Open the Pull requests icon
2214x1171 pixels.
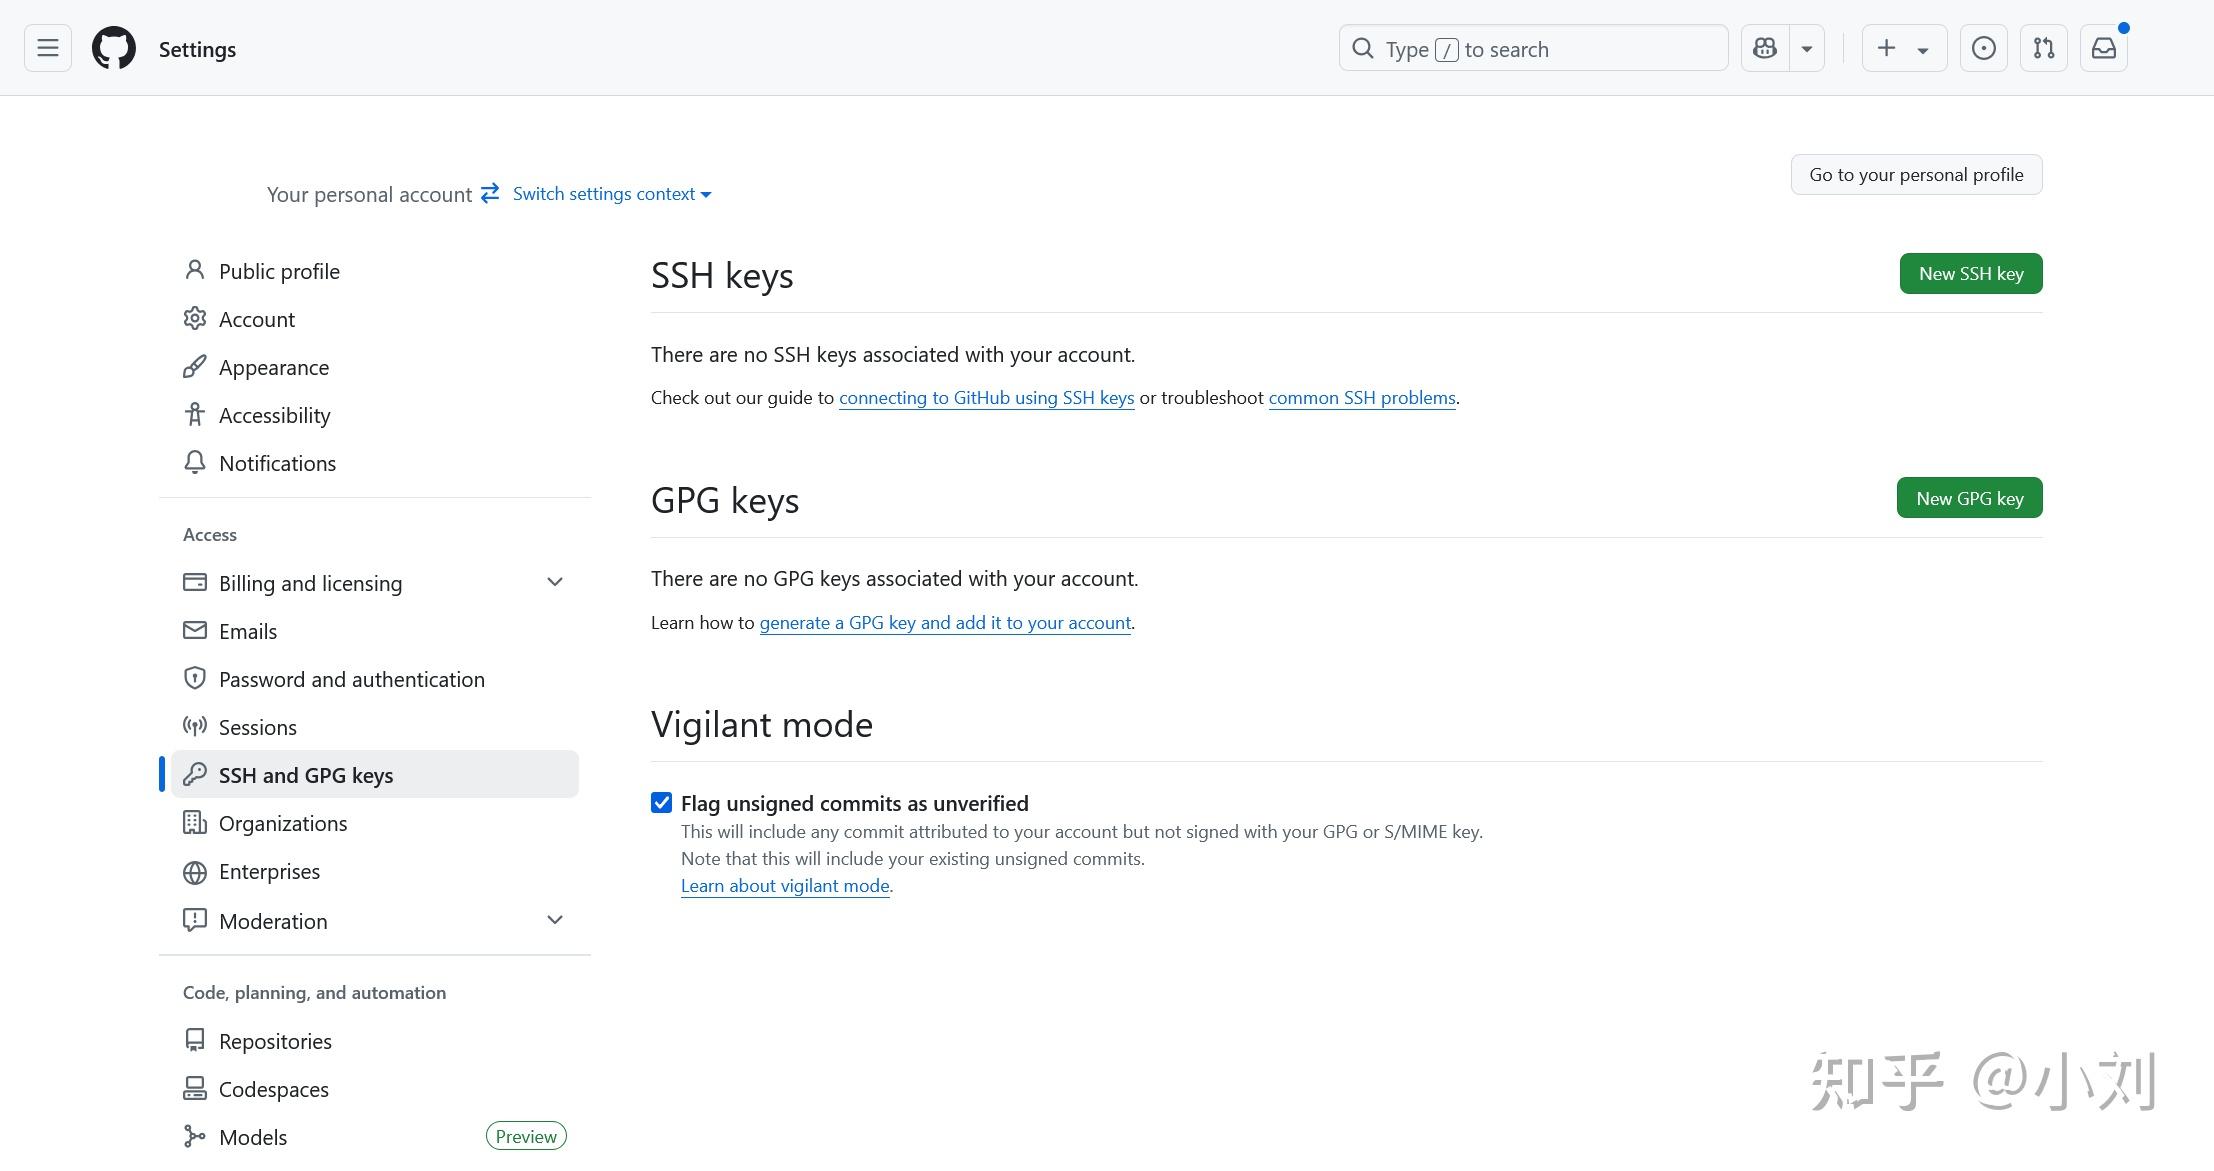tap(2043, 47)
